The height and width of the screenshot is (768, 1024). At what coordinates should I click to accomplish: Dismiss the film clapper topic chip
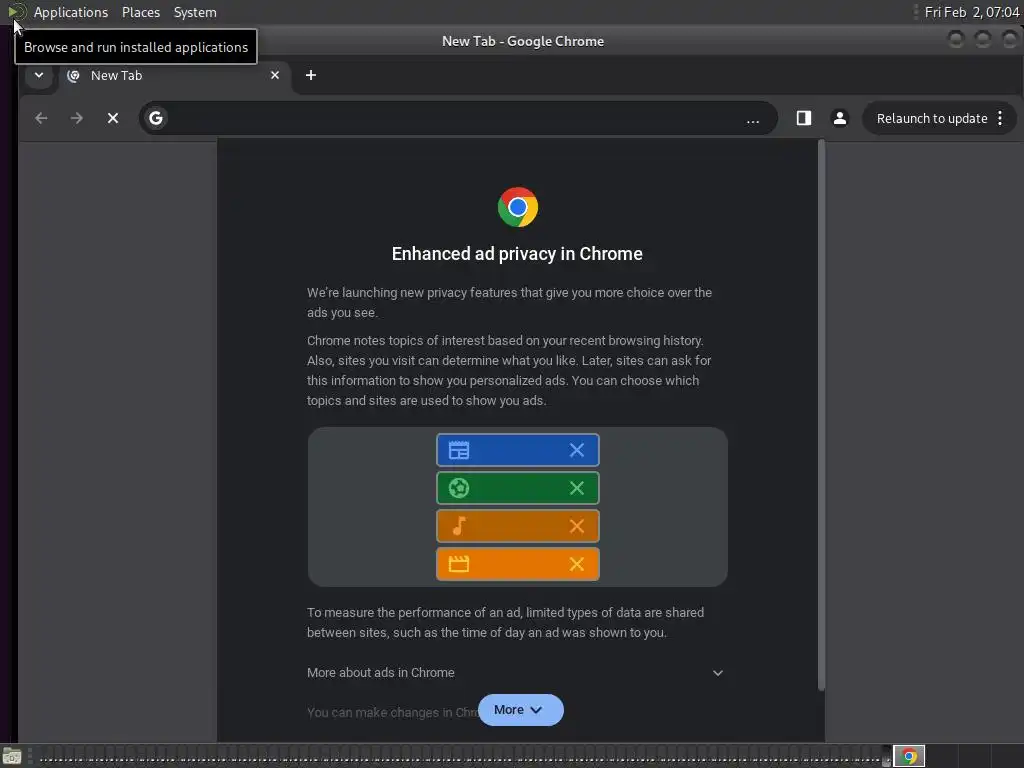point(577,564)
